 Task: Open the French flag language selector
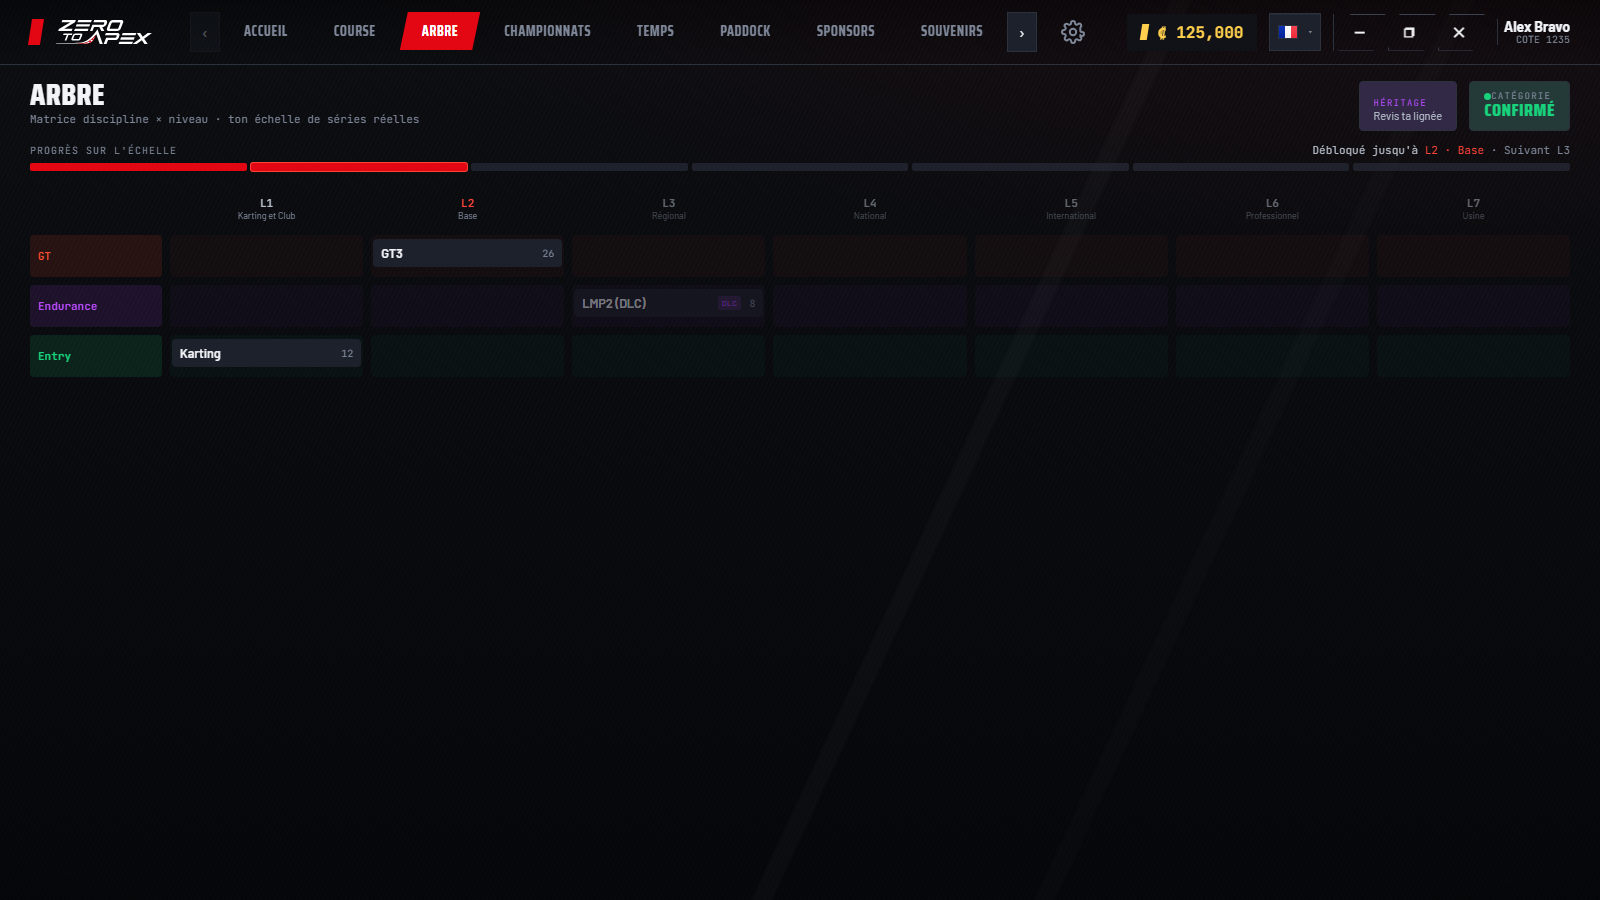[1294, 32]
